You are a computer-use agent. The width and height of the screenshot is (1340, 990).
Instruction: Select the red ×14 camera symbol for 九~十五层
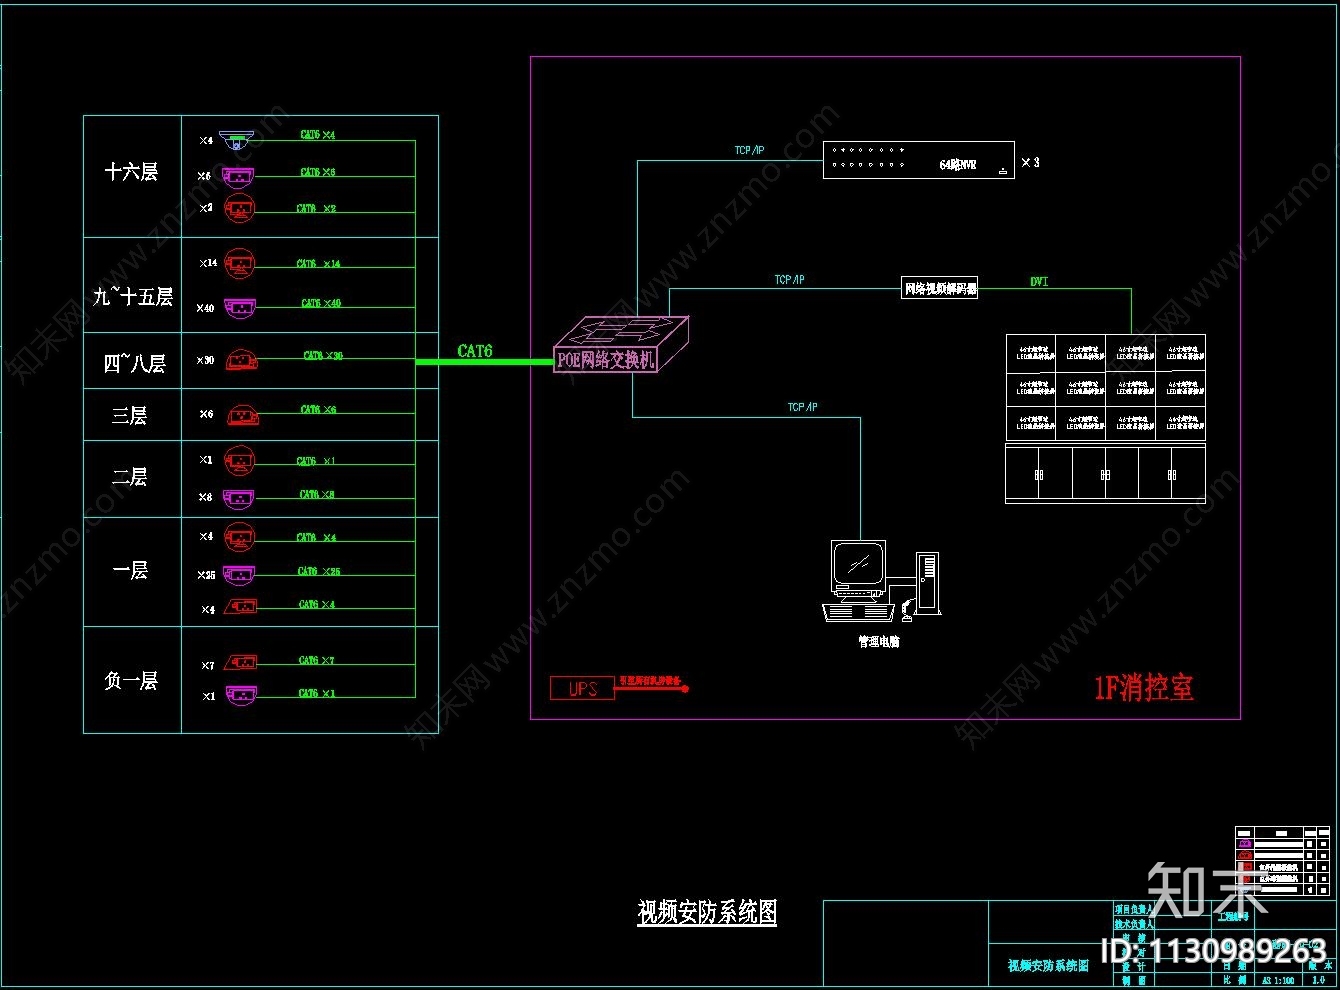[239, 264]
